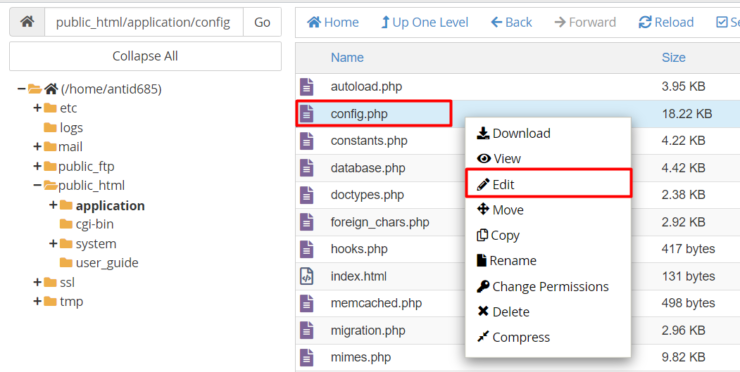Screen dimensions: 740x372
Task: Click the Go button
Action: pos(262,22)
